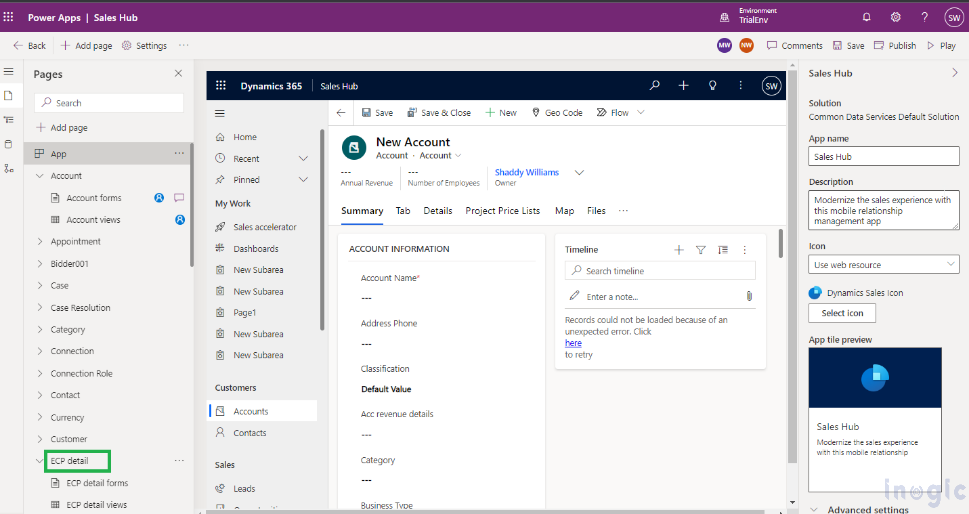Select Accounts in Customers section
This screenshot has height=514, width=969.
[x=263, y=411]
